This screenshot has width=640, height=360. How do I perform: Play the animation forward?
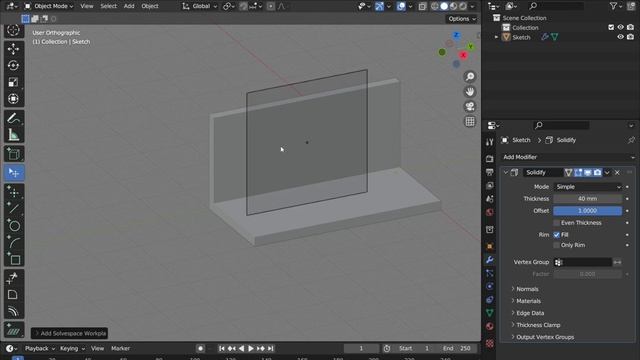coord(251,349)
